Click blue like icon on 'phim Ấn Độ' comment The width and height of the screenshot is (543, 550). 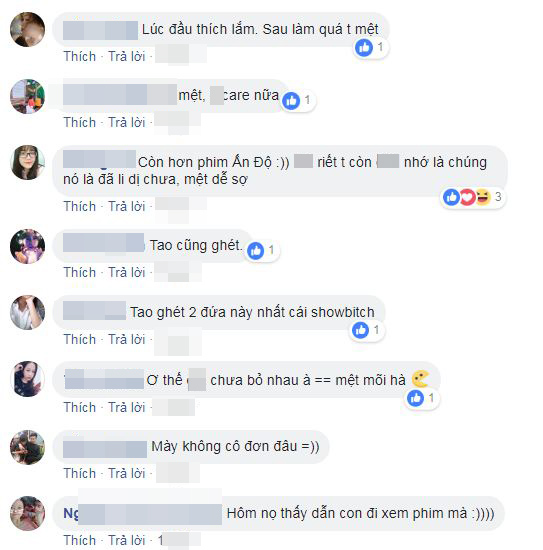pyautogui.click(x=451, y=197)
